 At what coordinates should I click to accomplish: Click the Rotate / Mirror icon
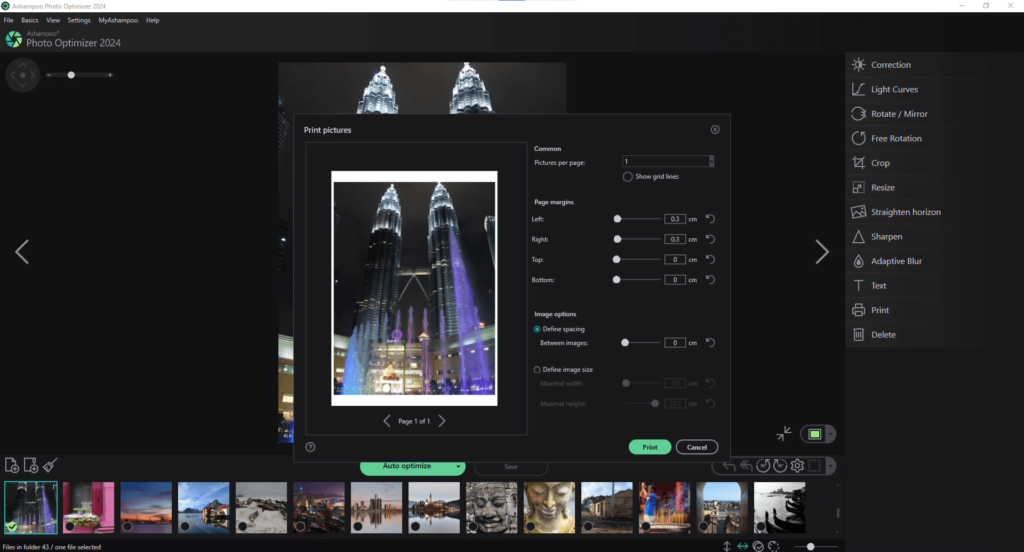pyautogui.click(x=858, y=114)
